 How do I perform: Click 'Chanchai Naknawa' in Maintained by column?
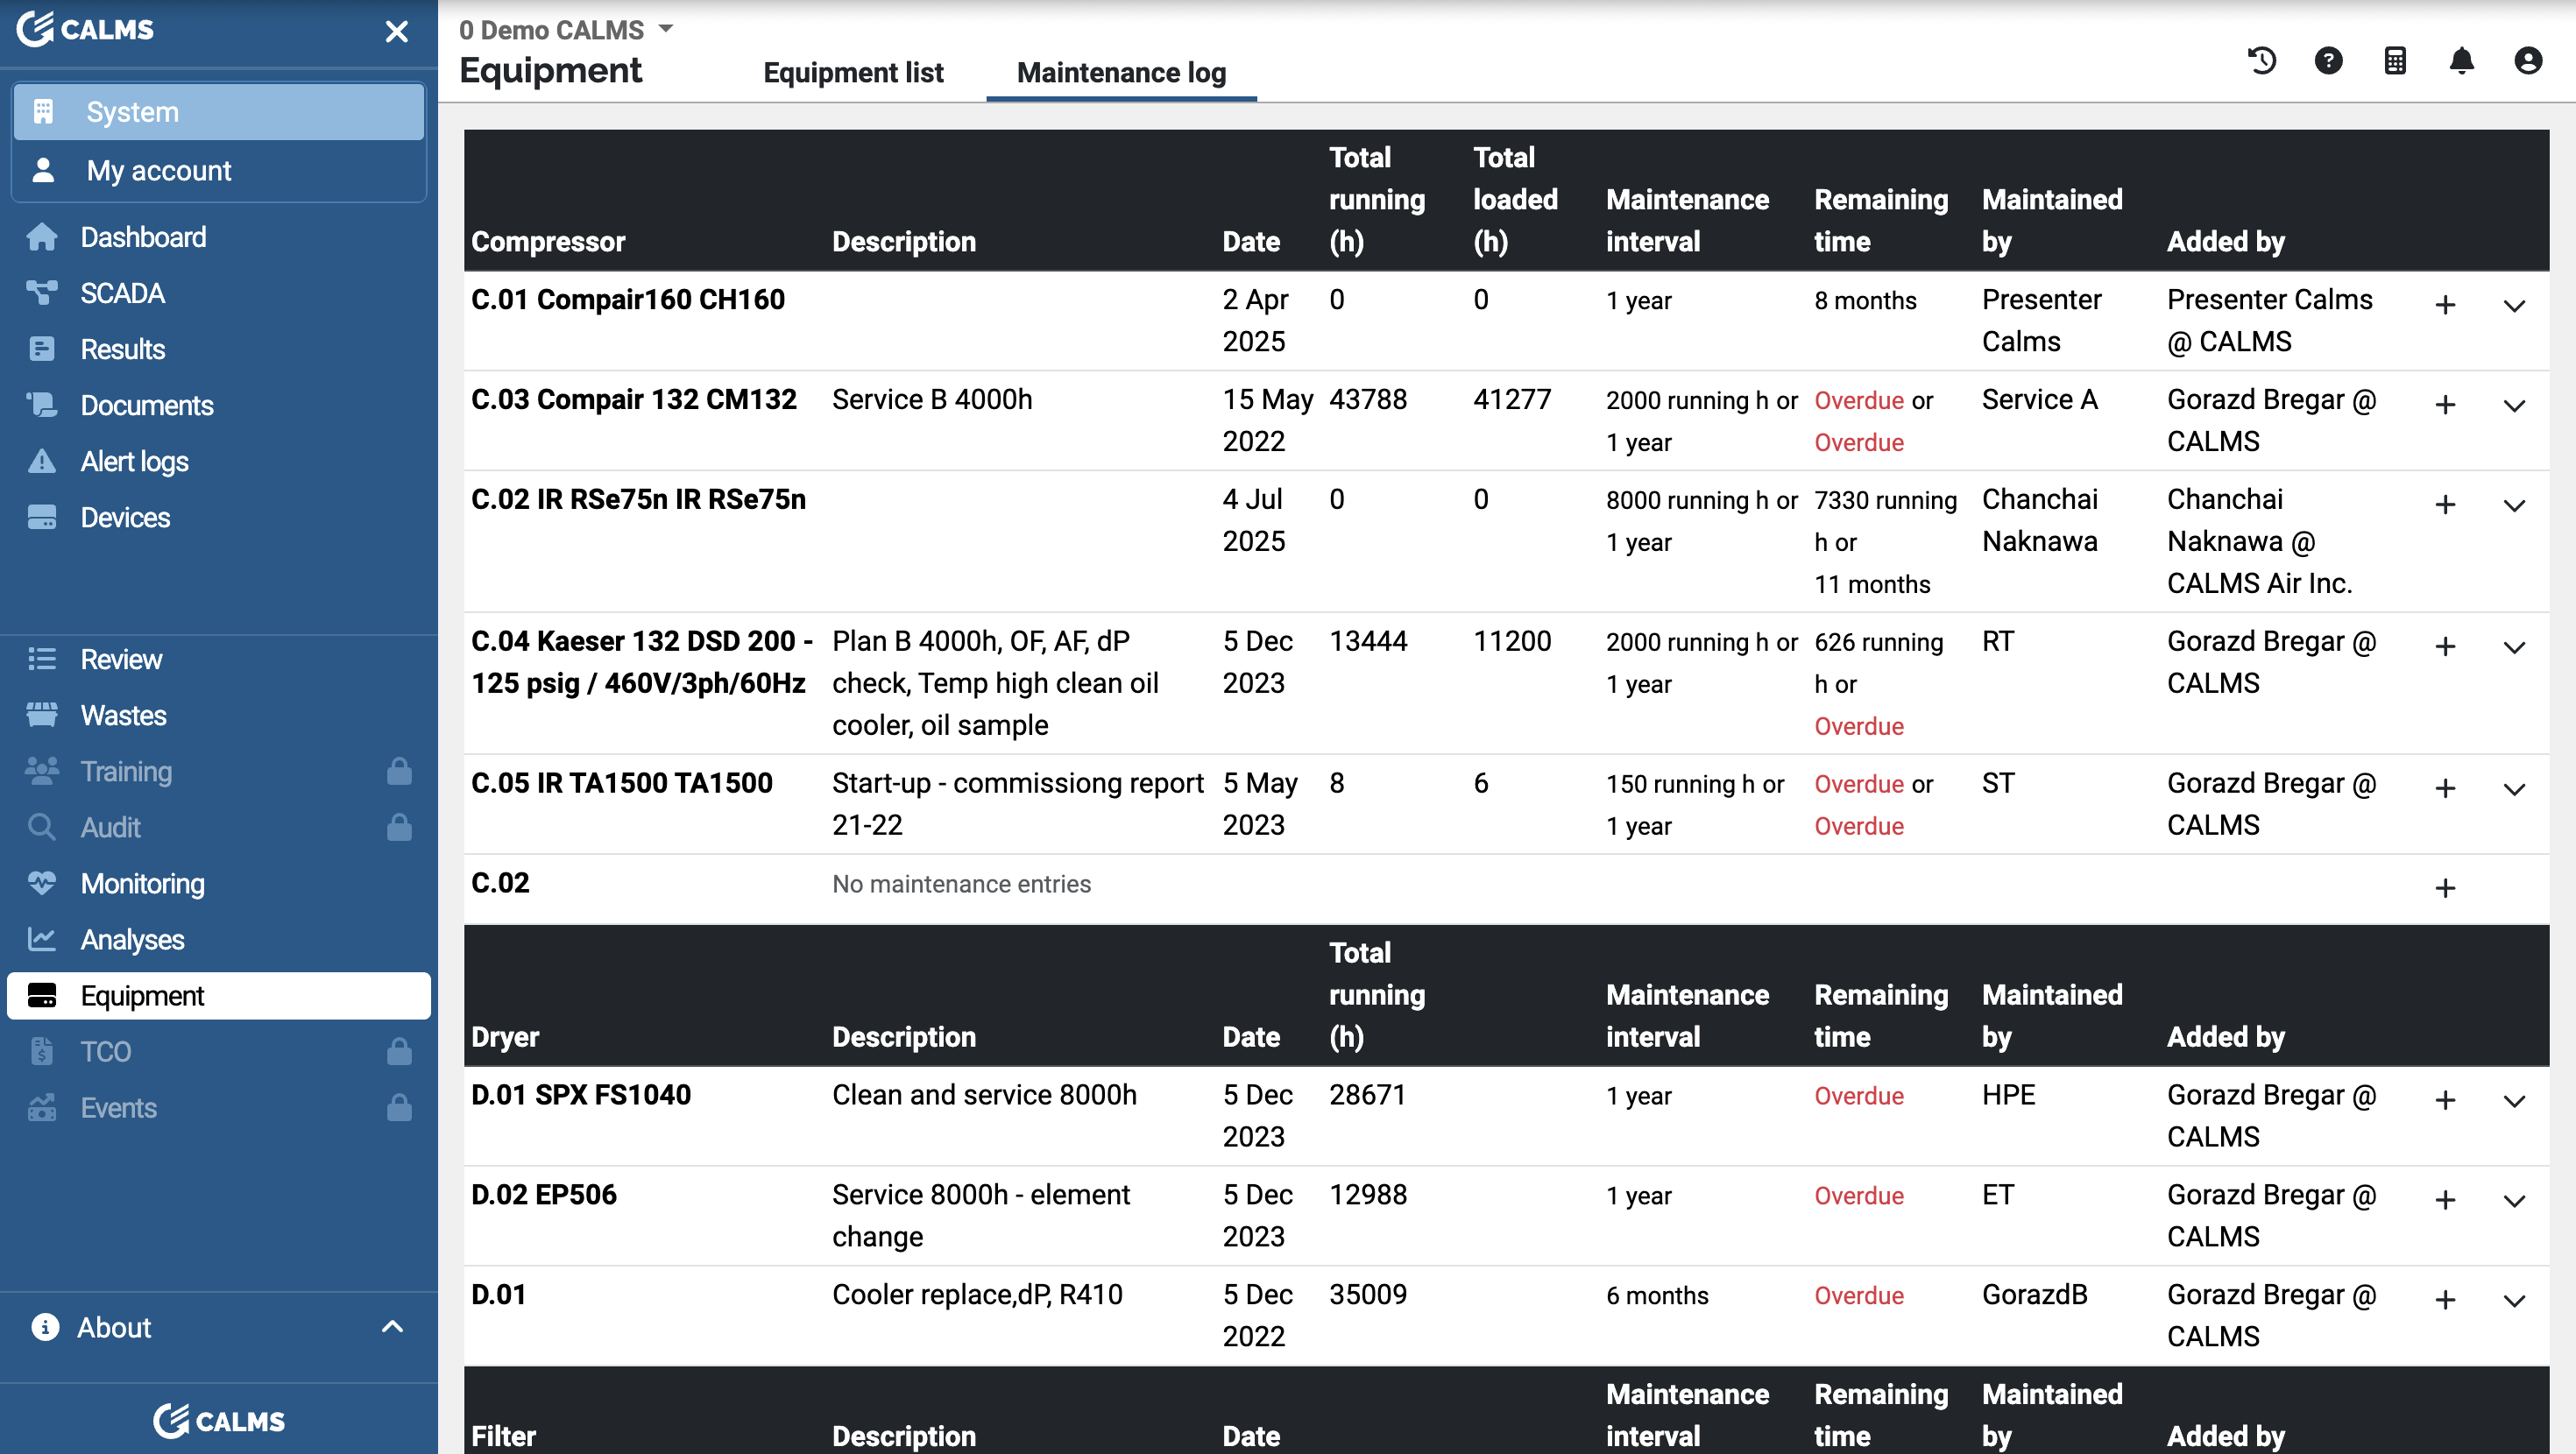pos(2040,520)
